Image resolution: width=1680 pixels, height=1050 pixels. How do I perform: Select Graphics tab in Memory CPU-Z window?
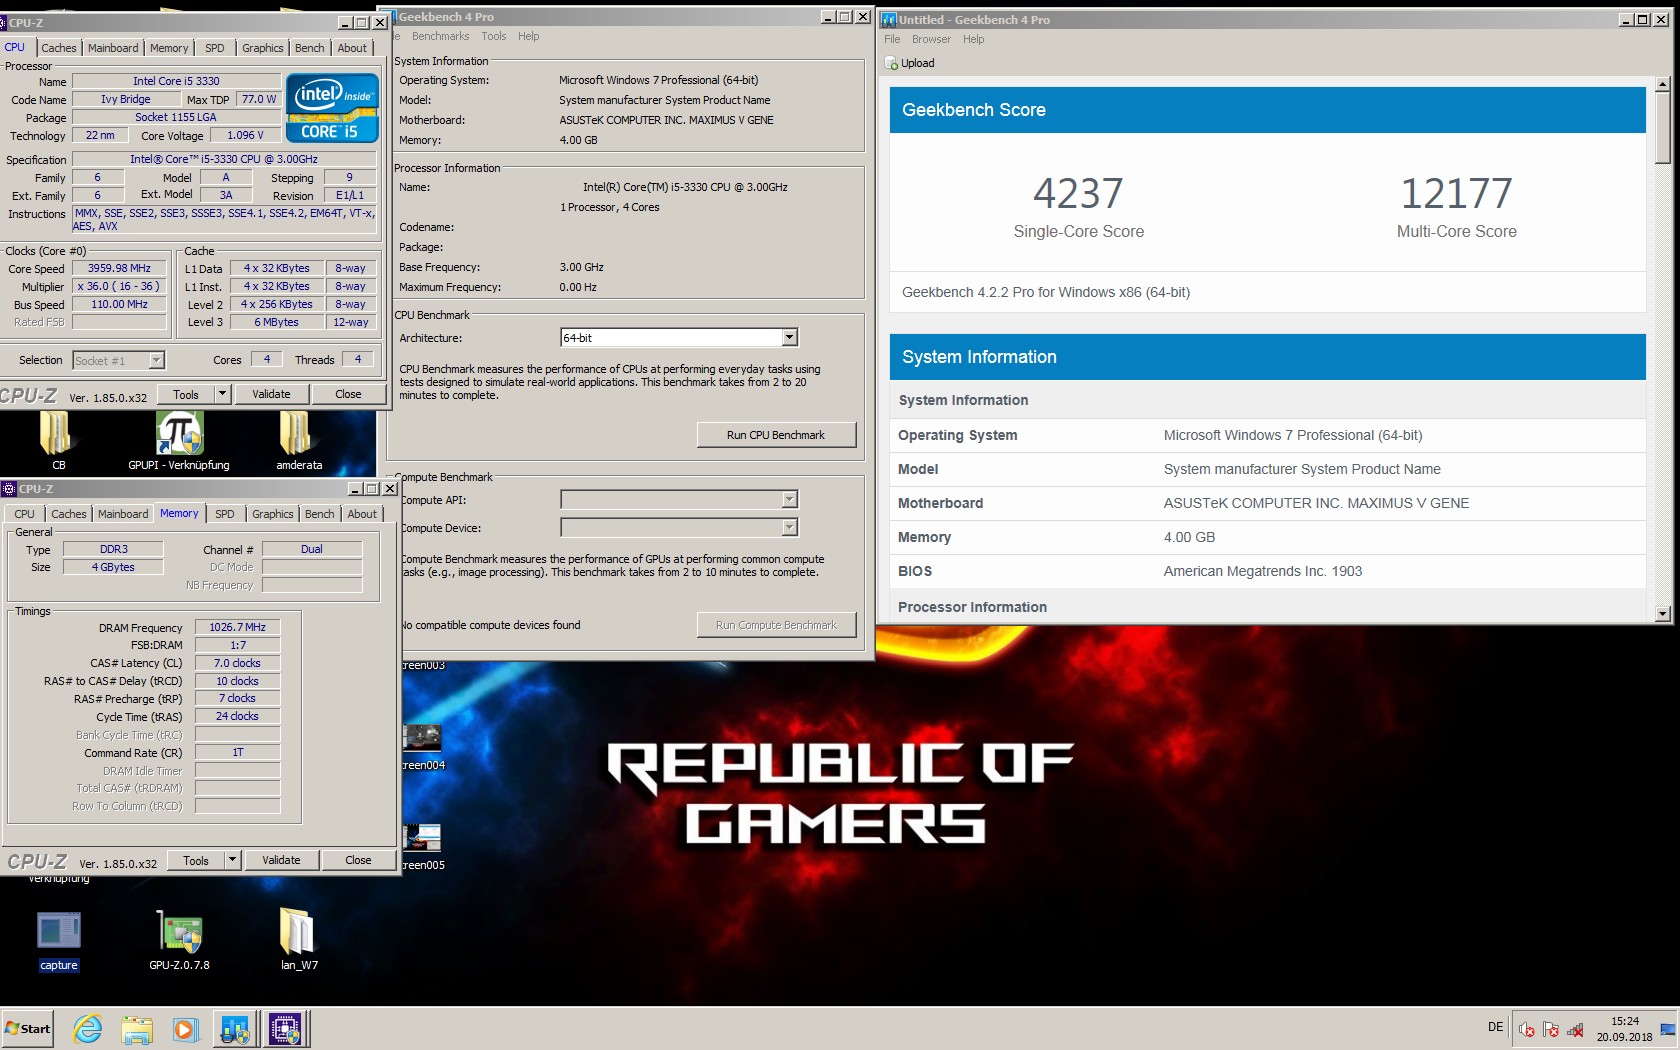pyautogui.click(x=272, y=514)
